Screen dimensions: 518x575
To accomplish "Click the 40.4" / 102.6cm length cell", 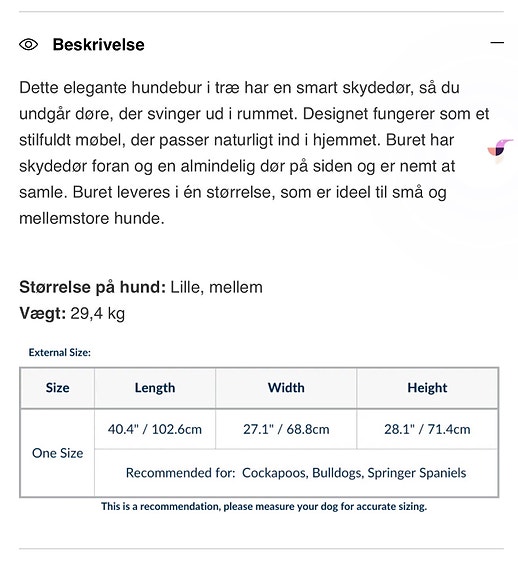I will coord(155,429).
